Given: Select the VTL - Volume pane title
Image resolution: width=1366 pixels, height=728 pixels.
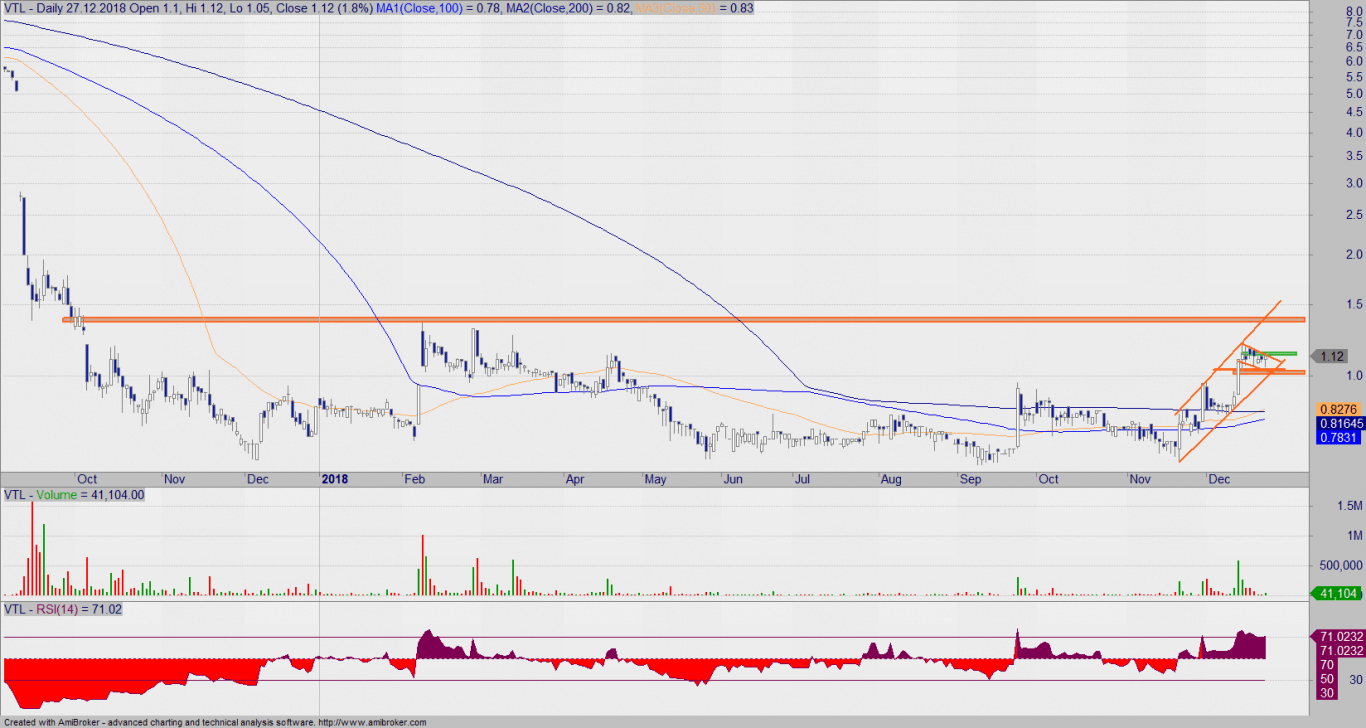Looking at the screenshot, I should click(x=75, y=495).
